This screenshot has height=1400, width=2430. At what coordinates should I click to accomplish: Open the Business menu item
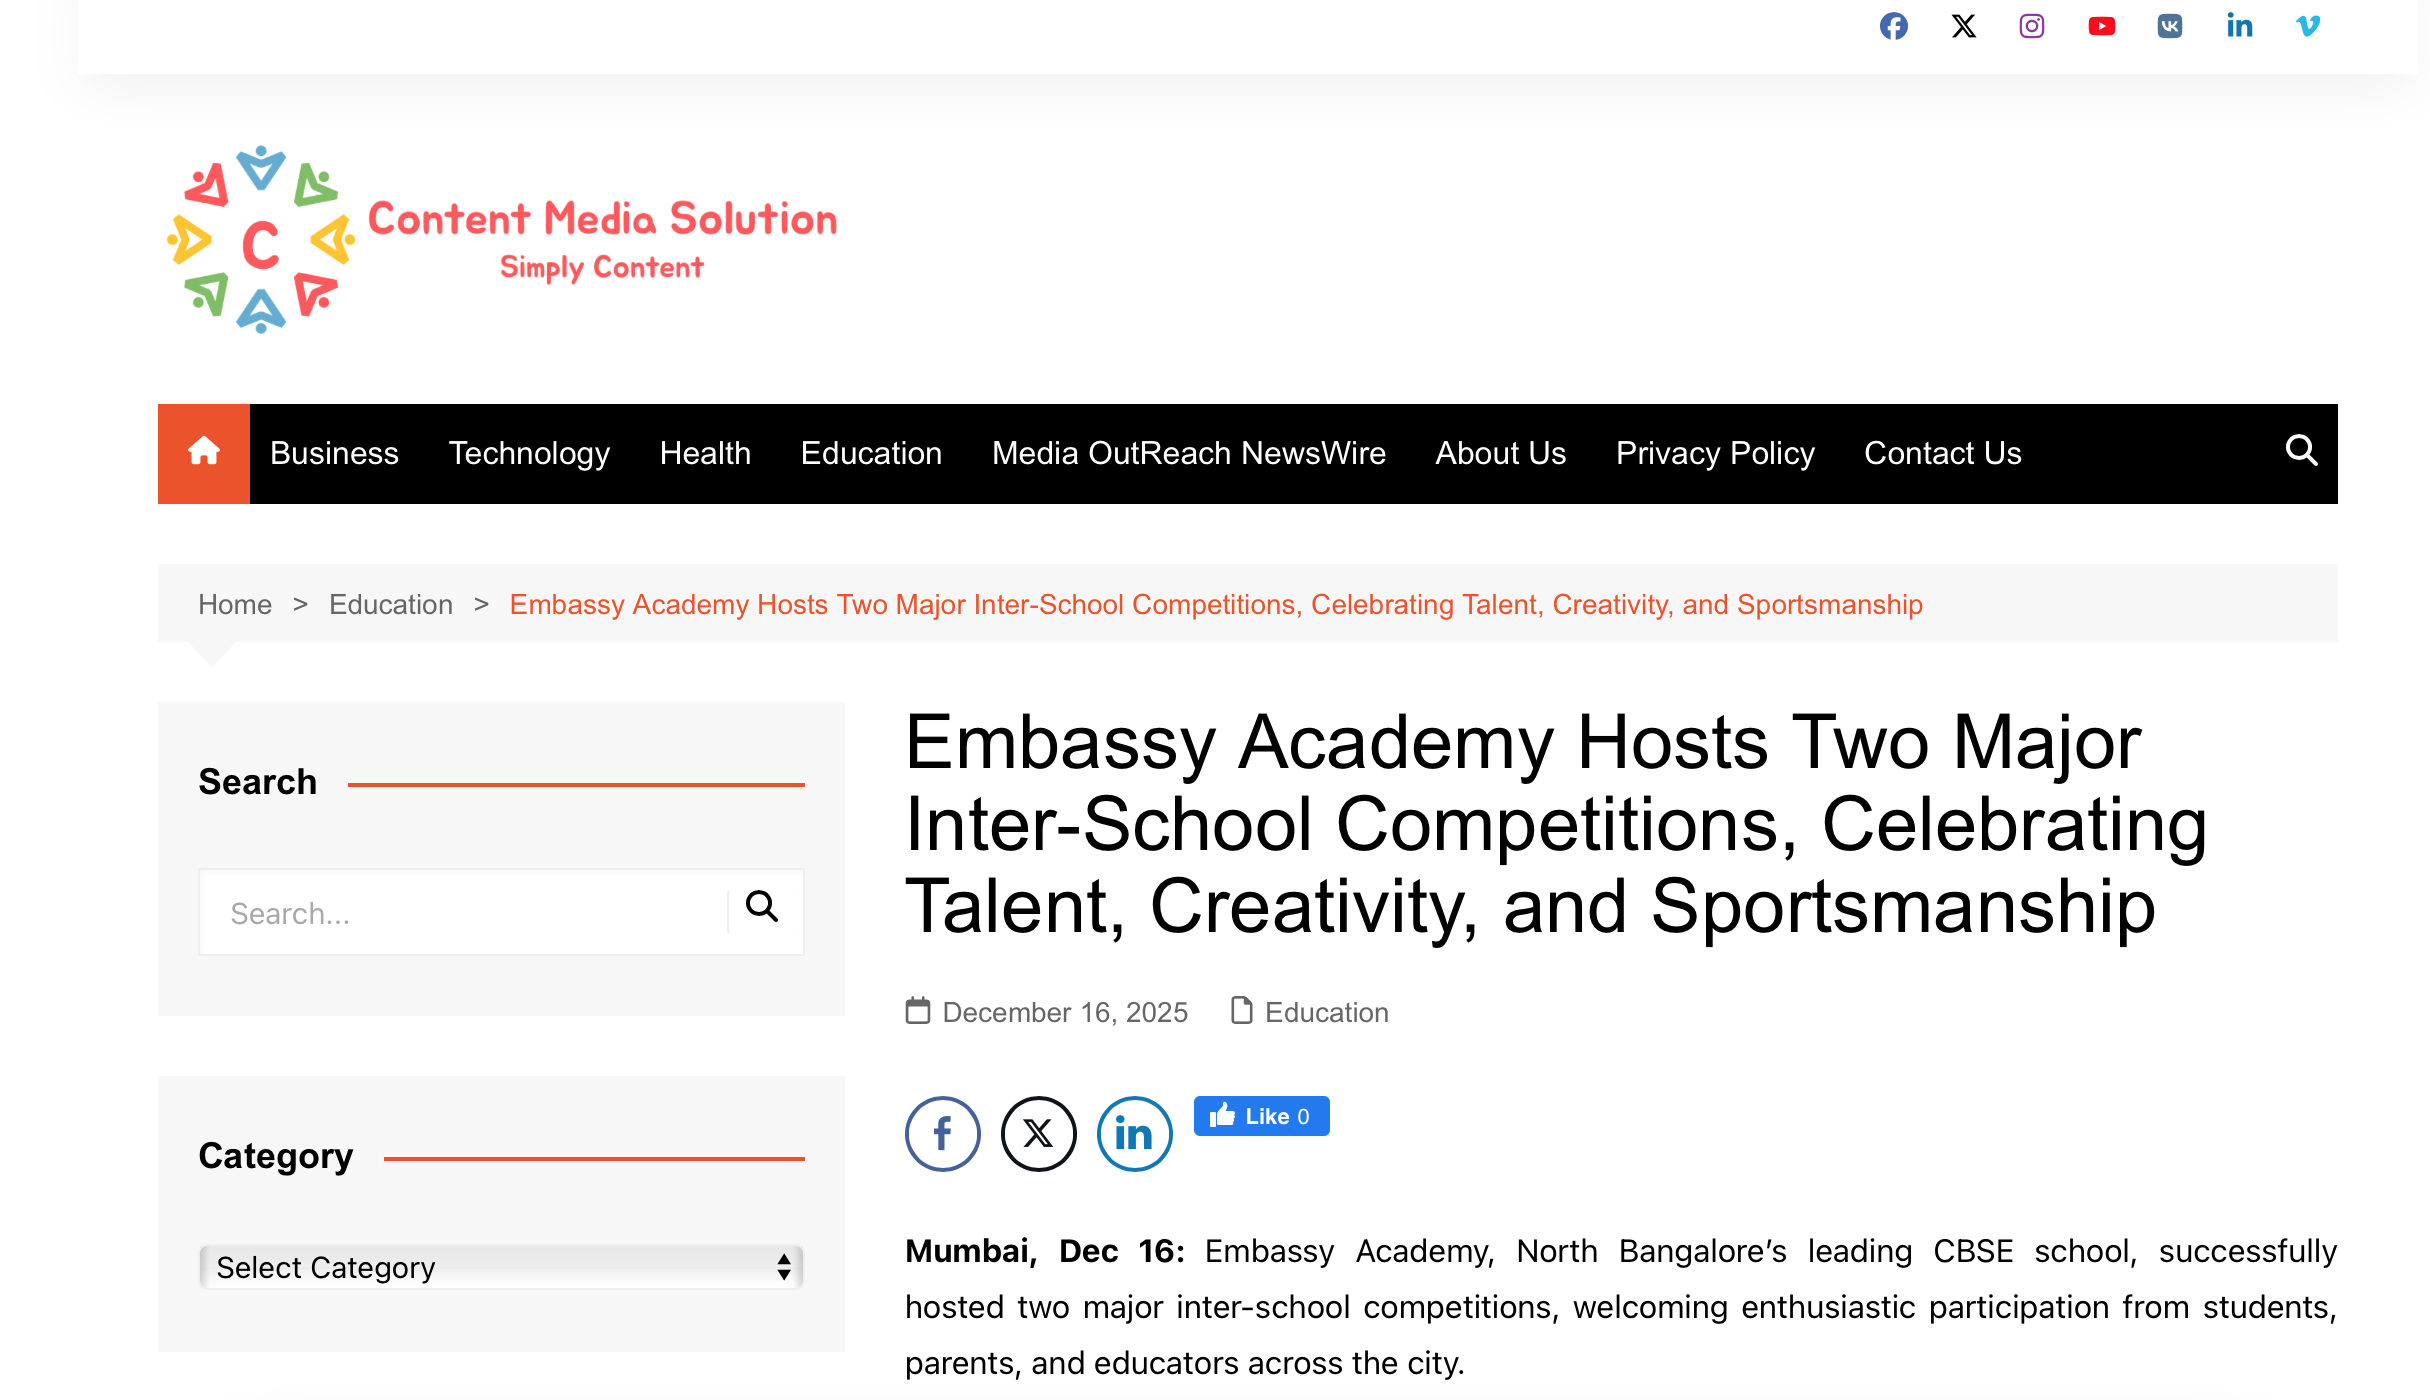point(334,453)
